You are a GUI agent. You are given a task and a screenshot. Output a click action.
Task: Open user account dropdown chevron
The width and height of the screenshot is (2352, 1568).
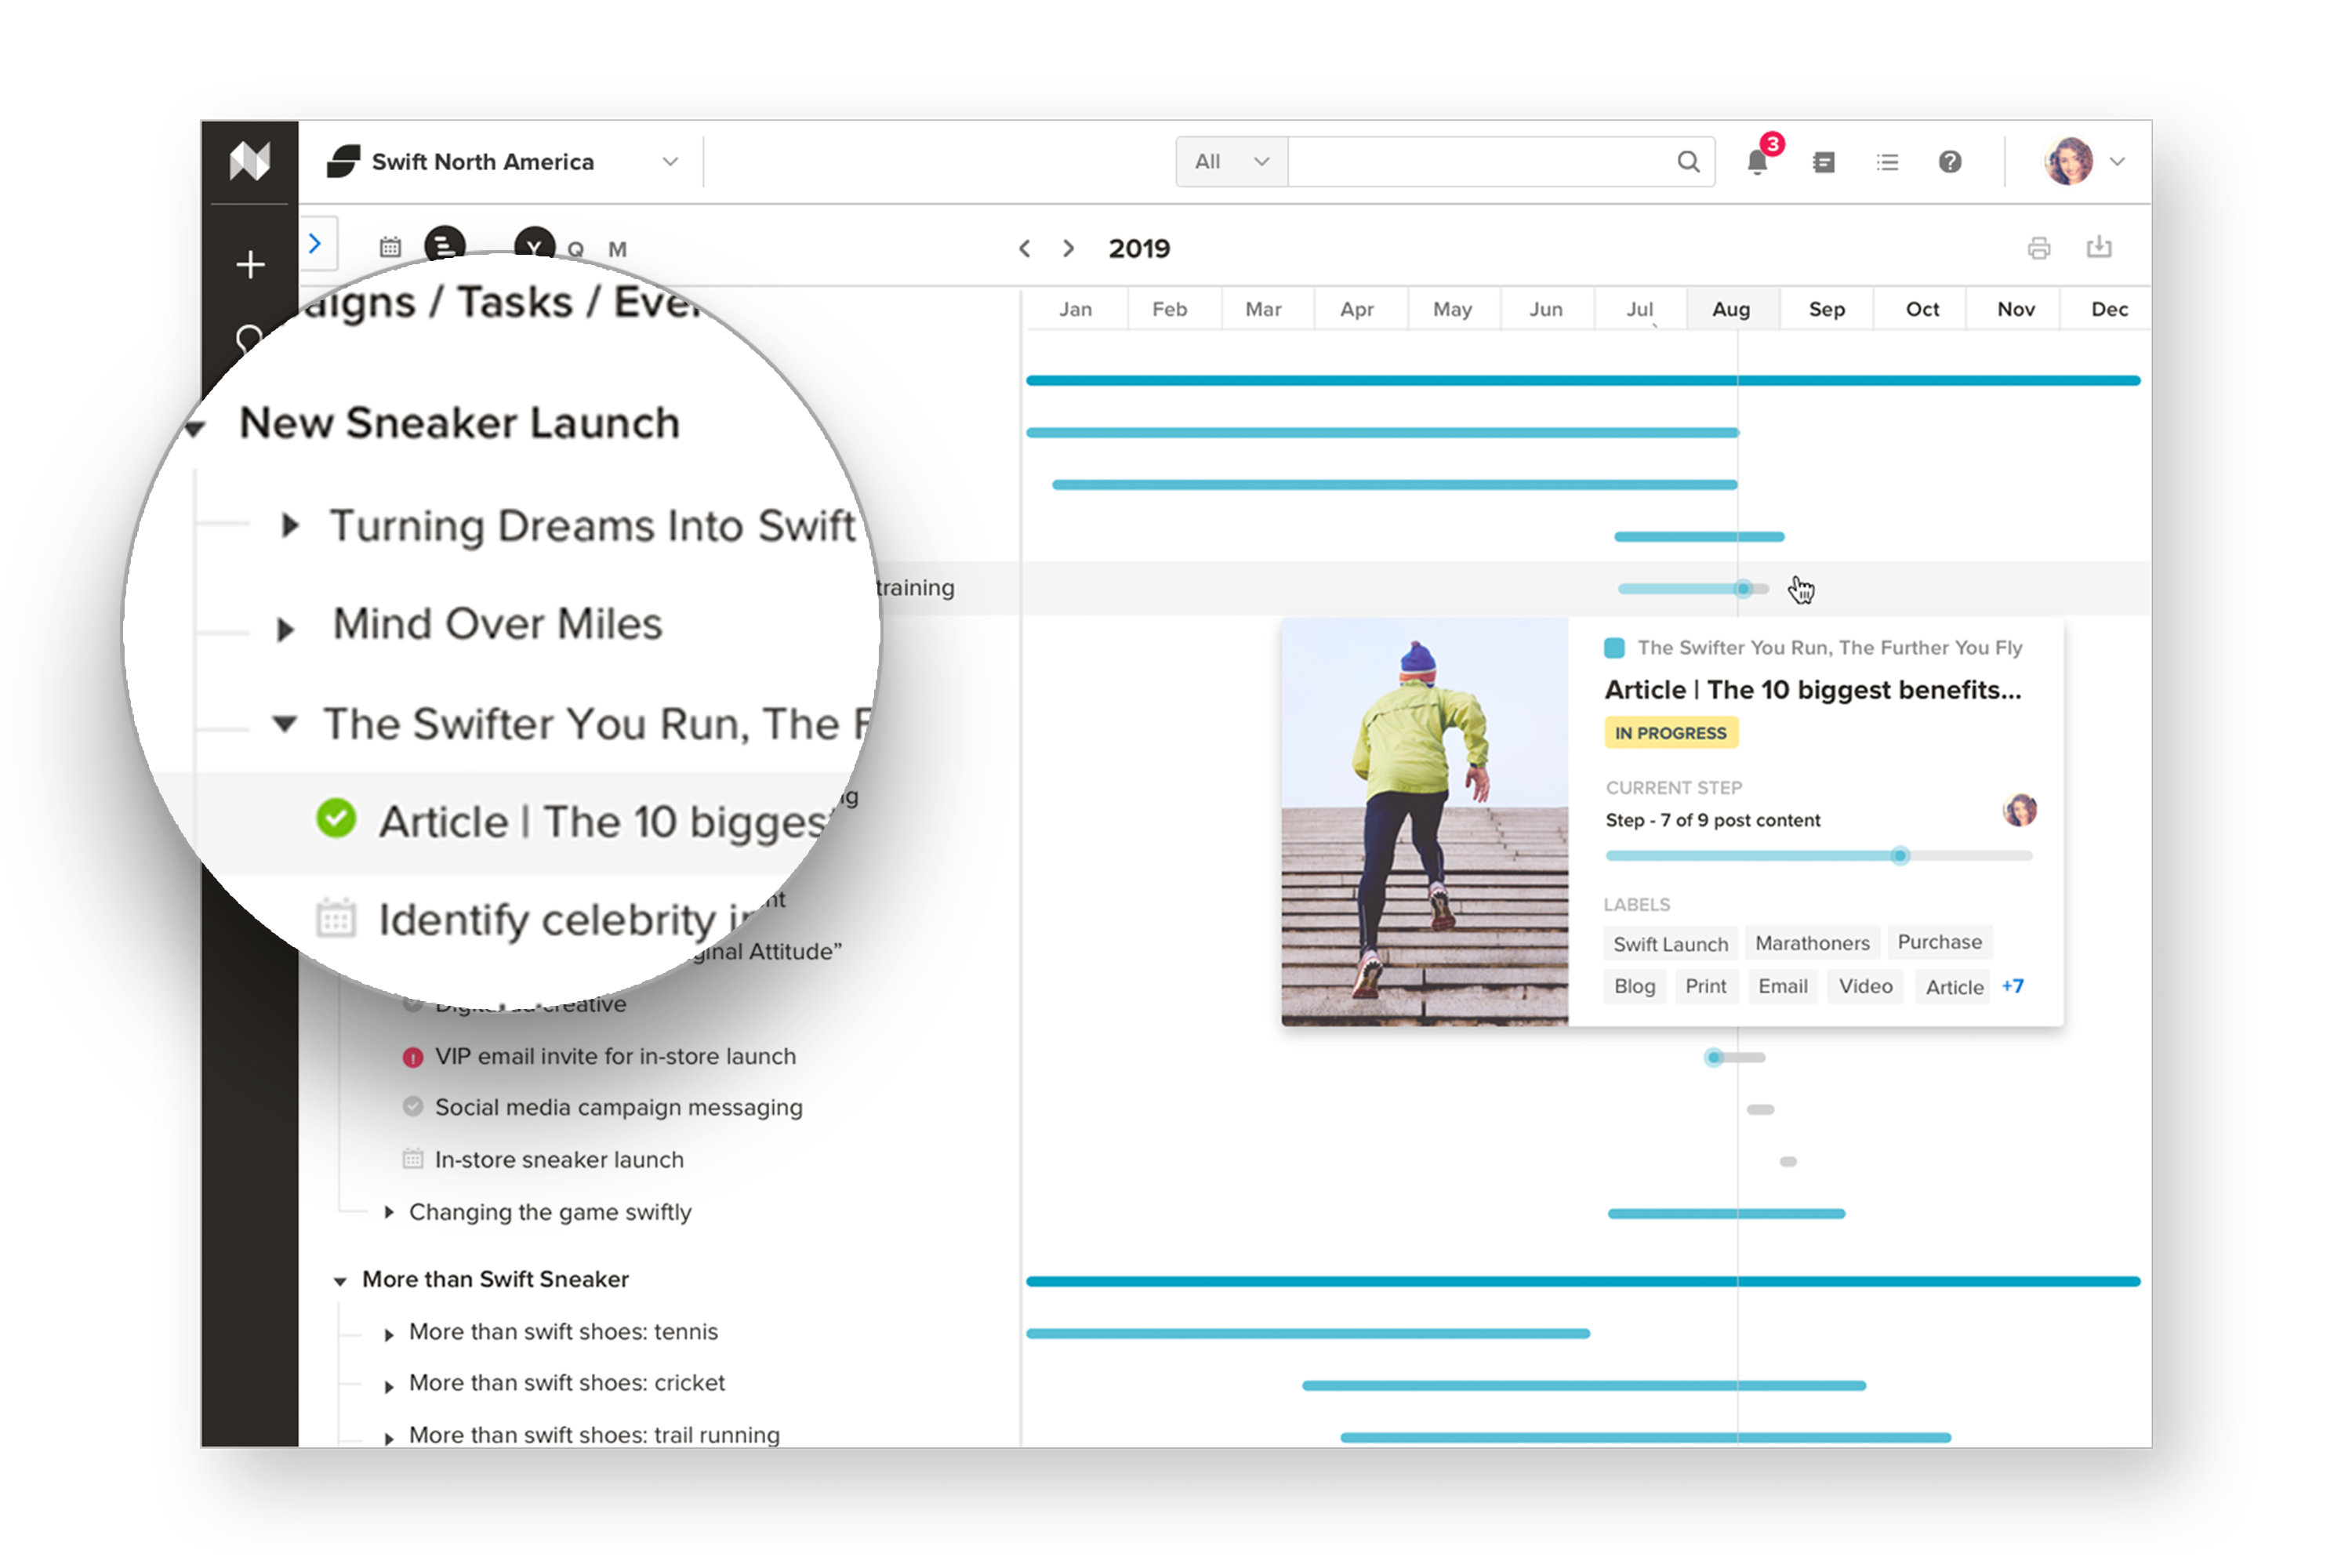(2116, 162)
